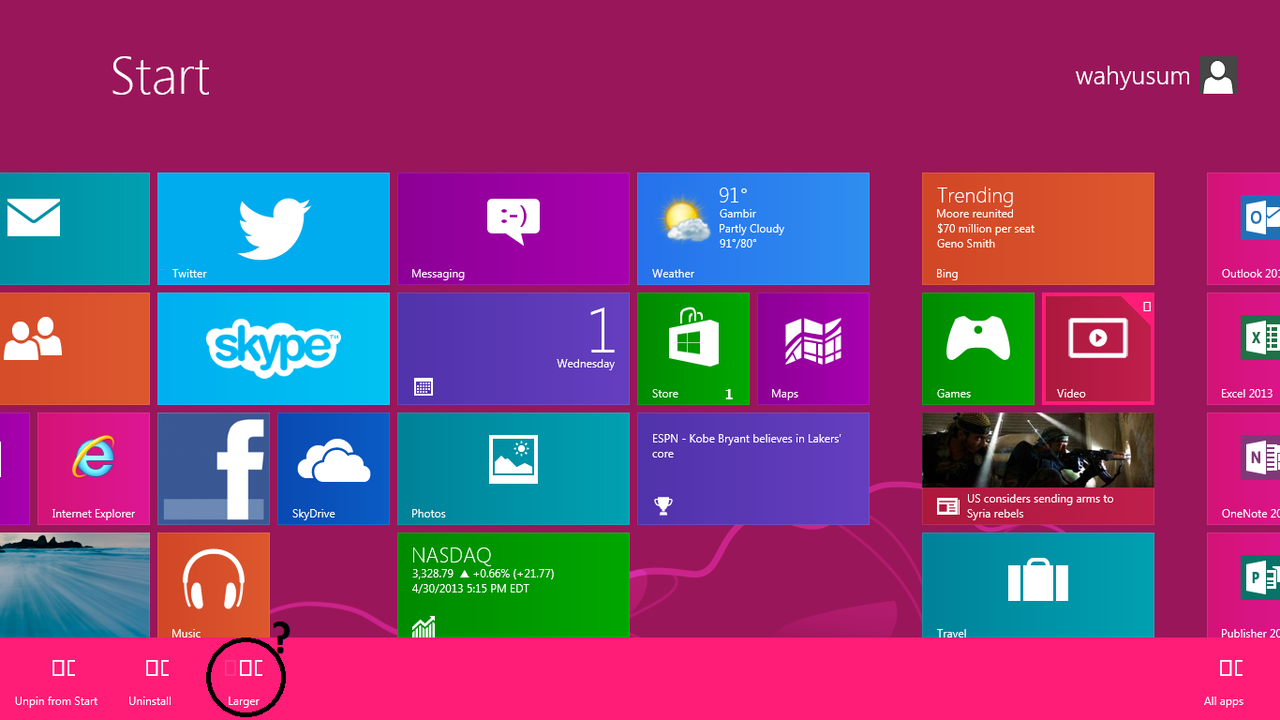The width and height of the screenshot is (1280, 720).
Task: Click the Larger button in app bar
Action: [x=244, y=682]
